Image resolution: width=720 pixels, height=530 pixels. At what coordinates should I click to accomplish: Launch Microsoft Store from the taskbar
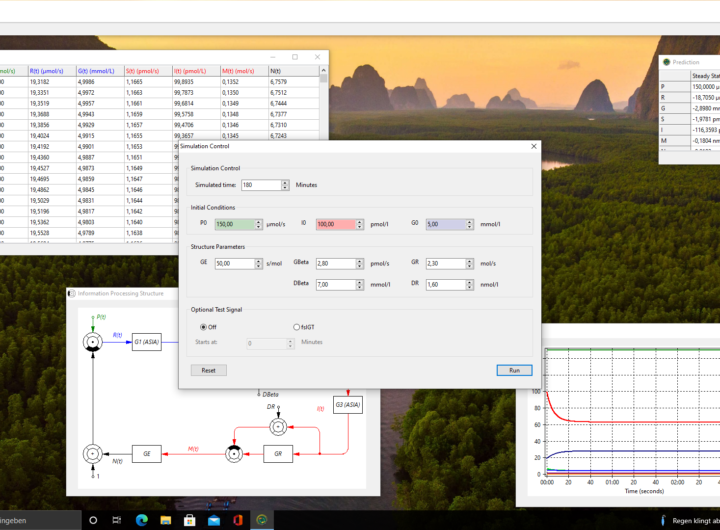coord(189,520)
